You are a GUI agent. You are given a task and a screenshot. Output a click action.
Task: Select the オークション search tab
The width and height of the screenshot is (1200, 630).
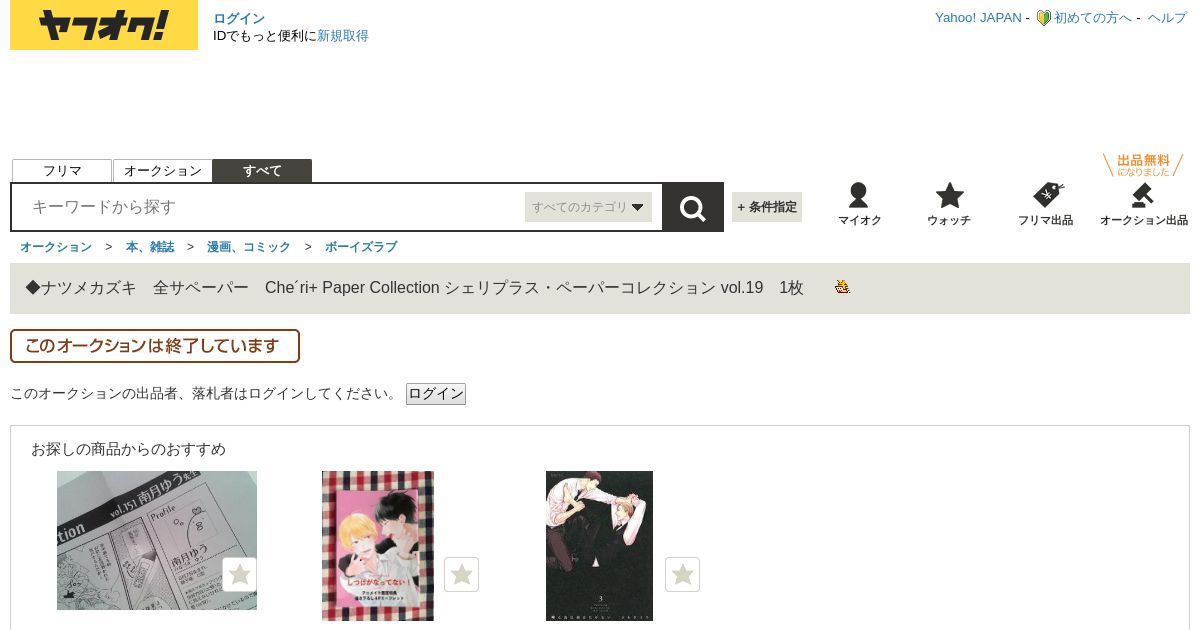pos(163,171)
